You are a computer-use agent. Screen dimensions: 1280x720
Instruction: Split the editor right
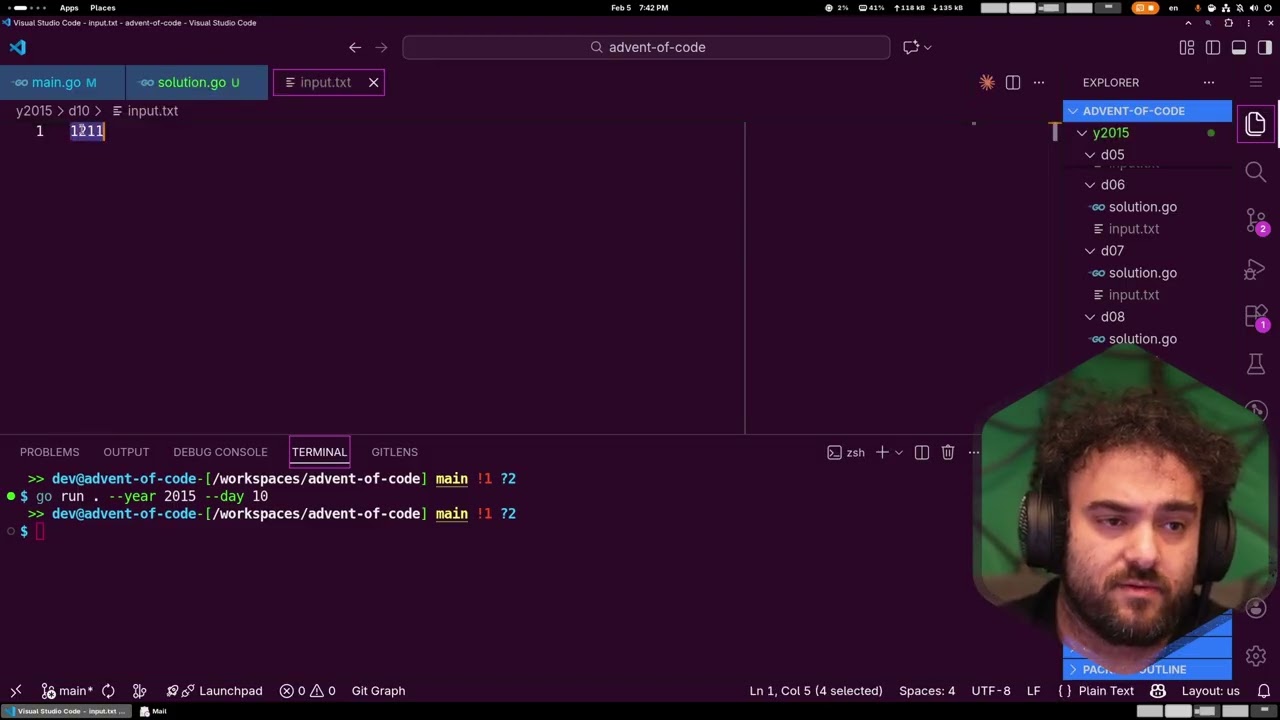[1013, 83]
